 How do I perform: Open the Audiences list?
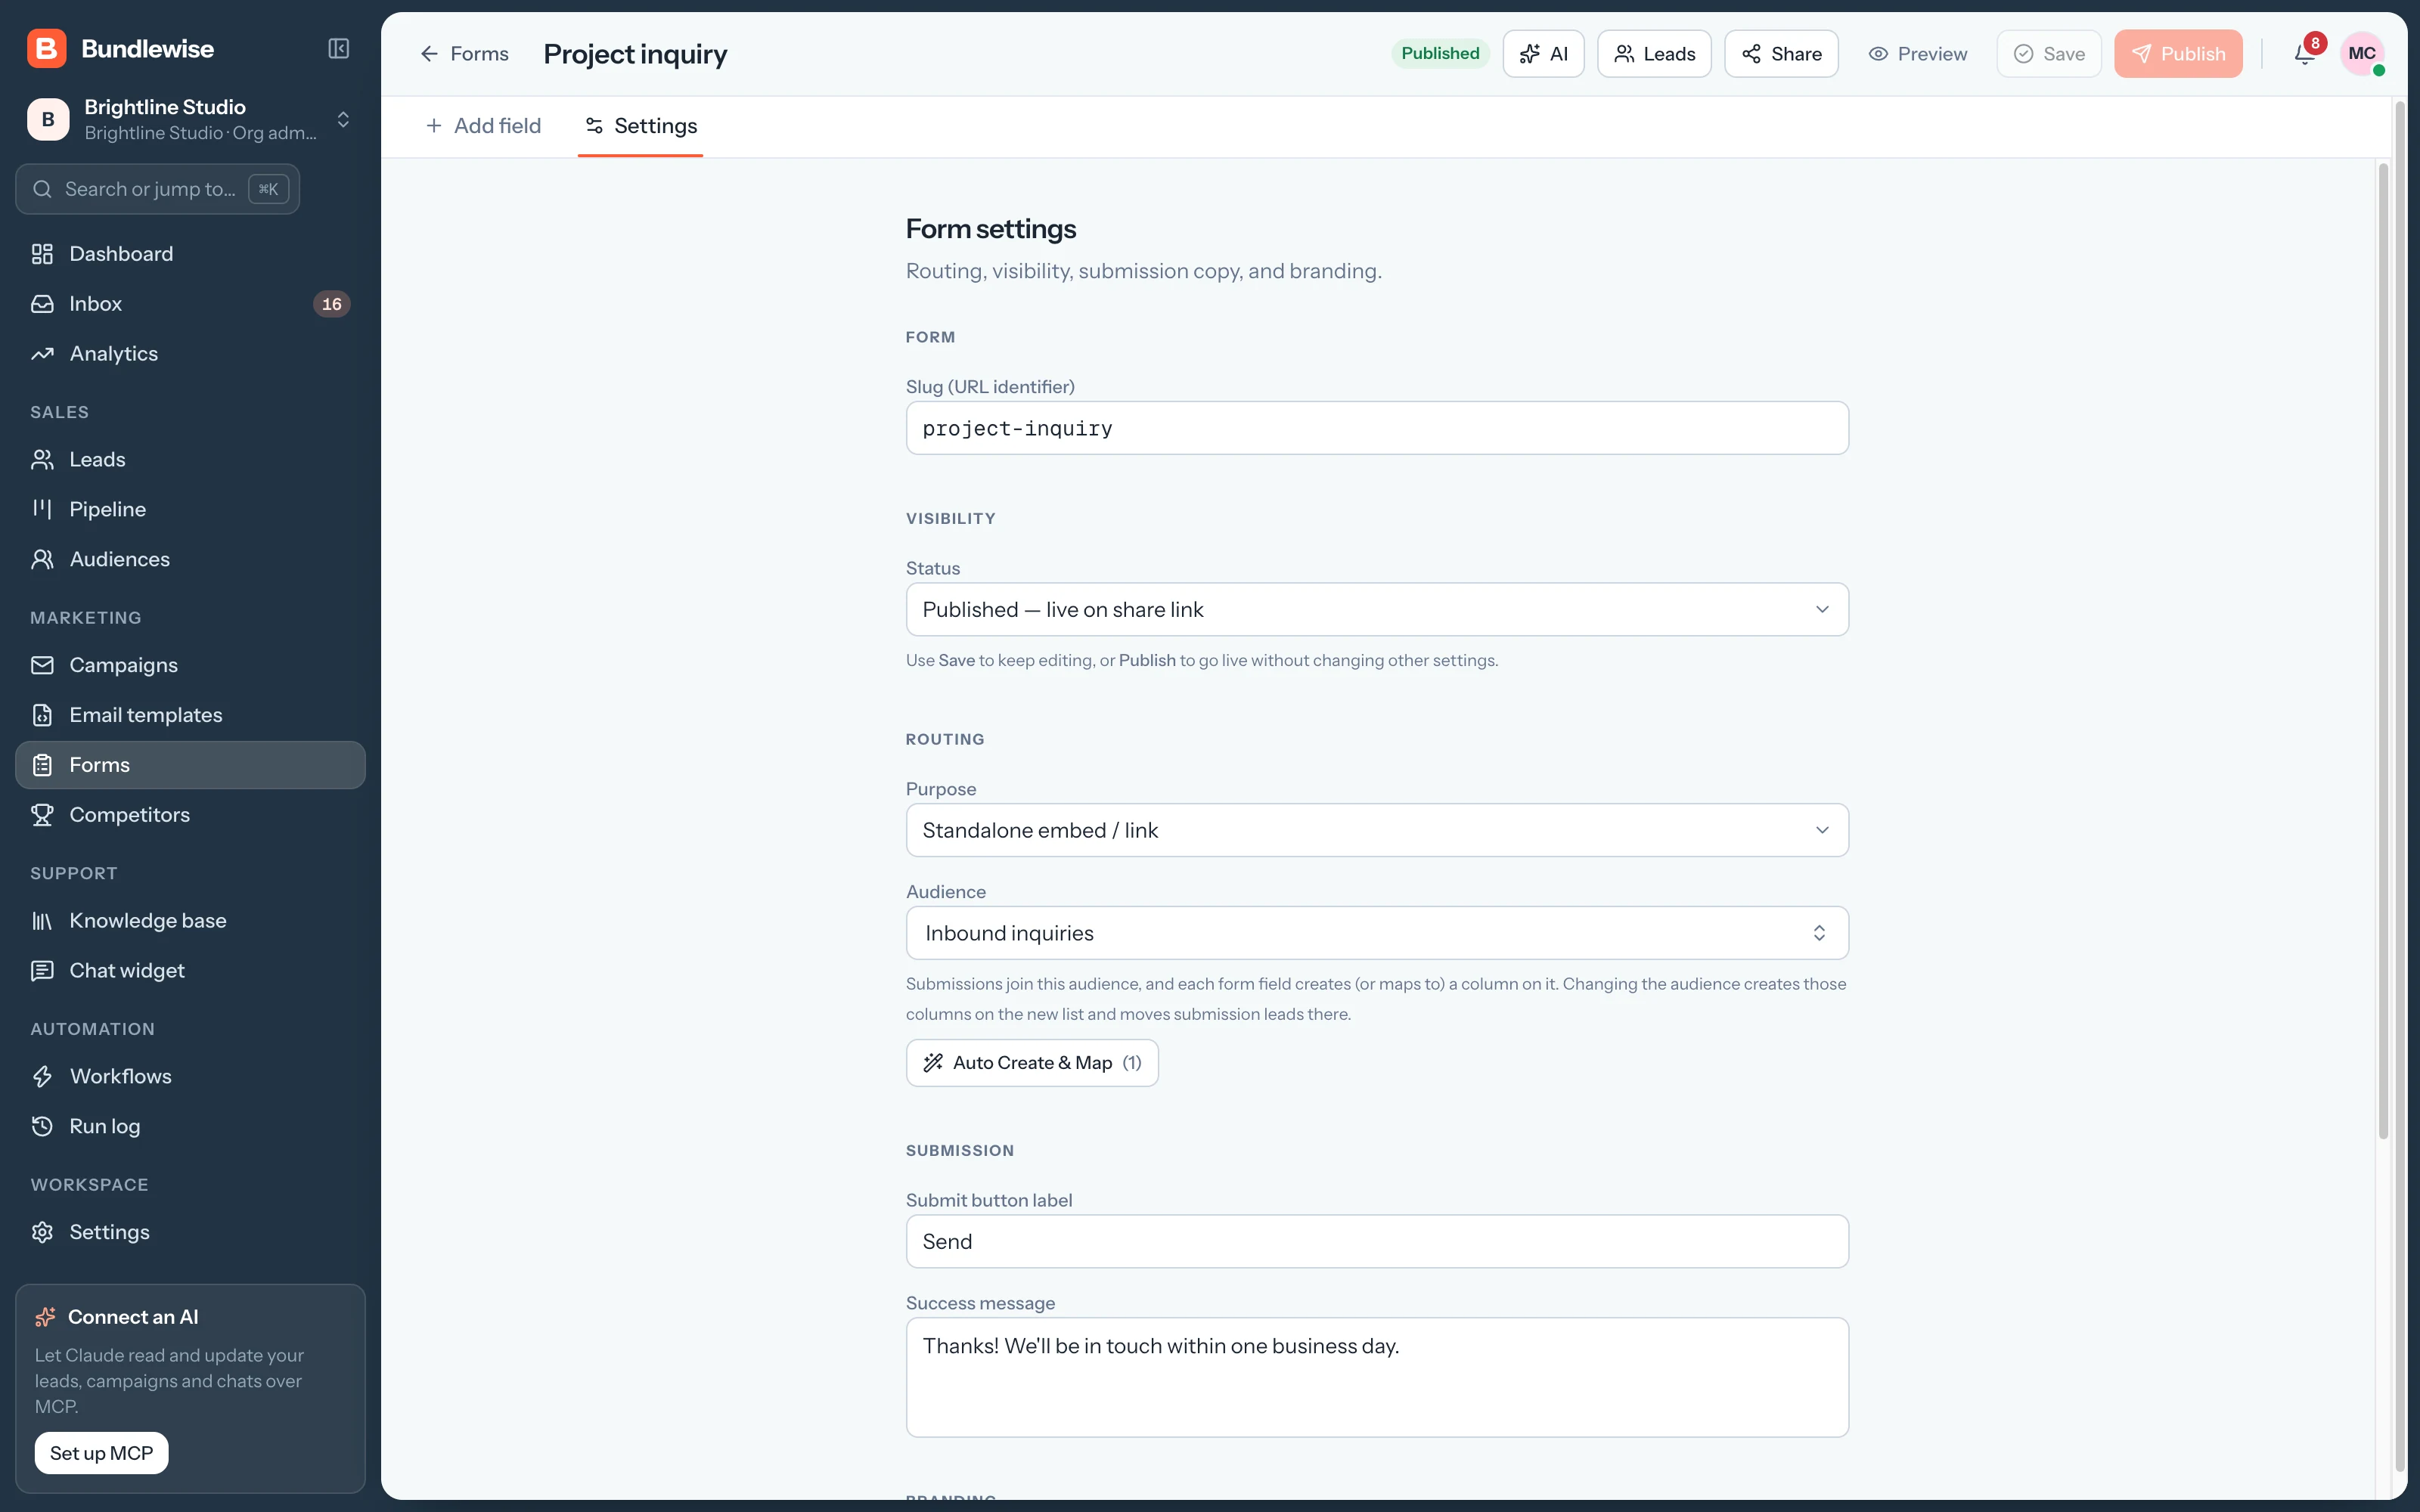click(x=190, y=560)
